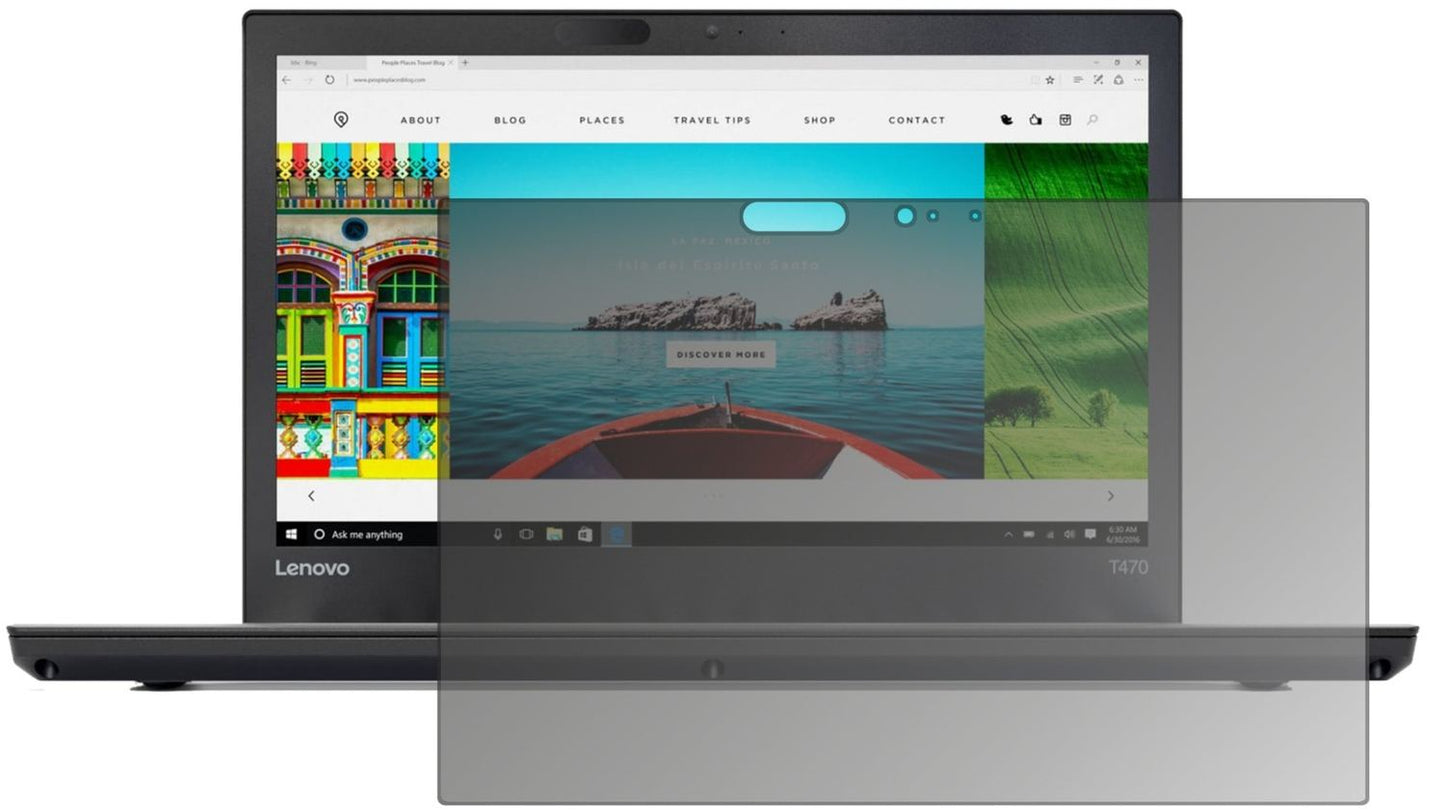This screenshot has width=1445, height=810.
Task: Open the Store icon on the taskbar
Action: [x=585, y=534]
